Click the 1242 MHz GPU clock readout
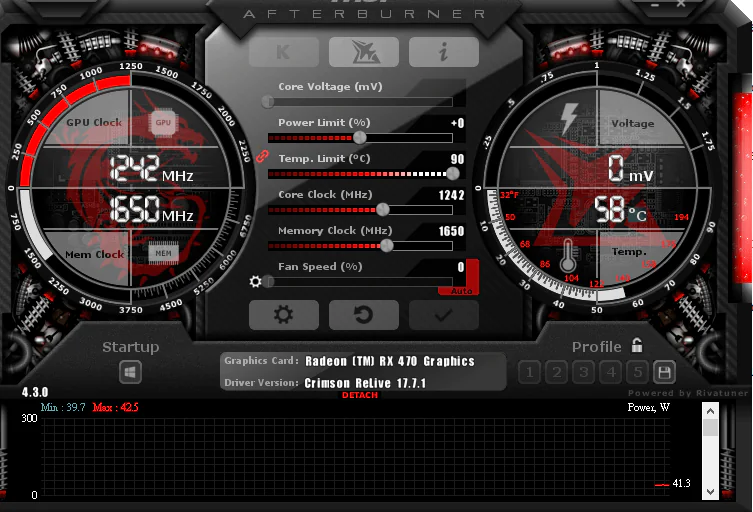The image size is (753, 512). (x=151, y=169)
